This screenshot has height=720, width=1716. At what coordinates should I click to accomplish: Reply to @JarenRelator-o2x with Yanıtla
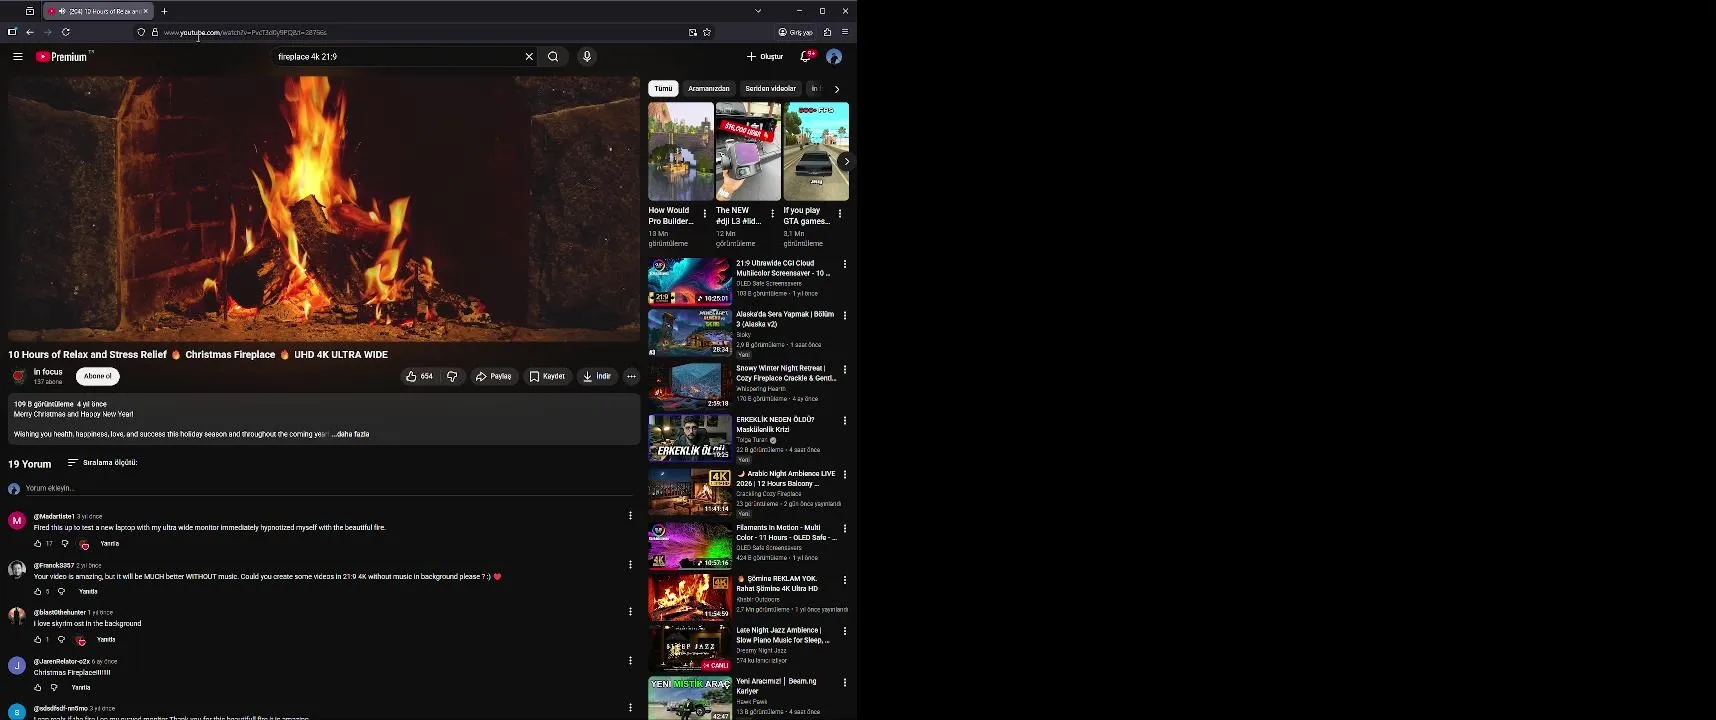(81, 688)
